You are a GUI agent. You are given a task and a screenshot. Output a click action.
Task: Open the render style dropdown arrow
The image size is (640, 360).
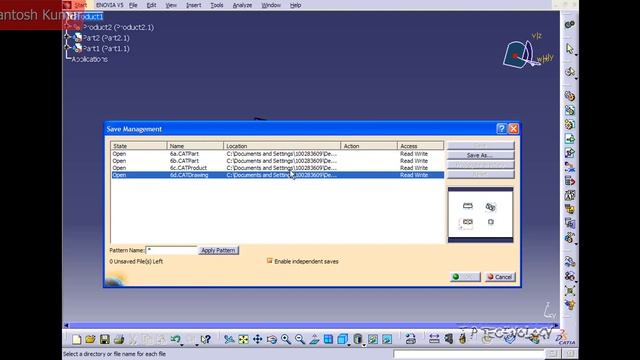(364, 344)
